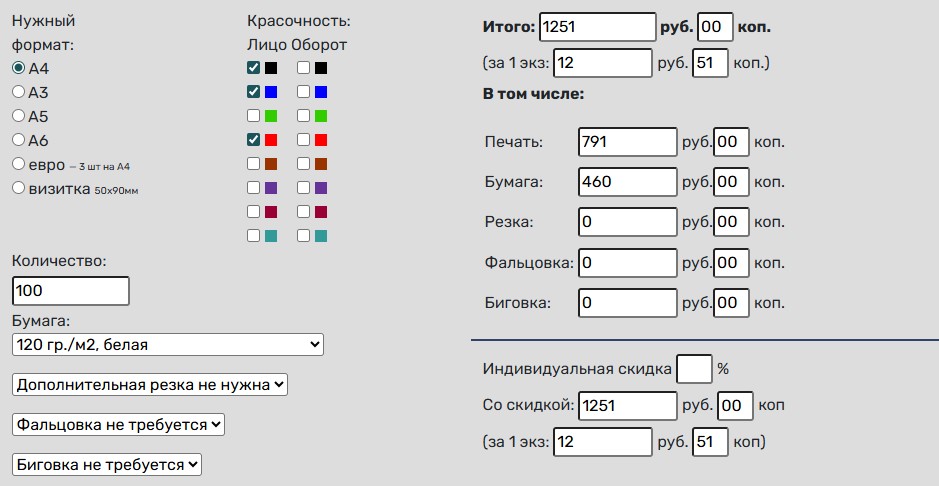The image size is (939, 486).
Task: Click the Количество input field
Action: tap(70, 291)
